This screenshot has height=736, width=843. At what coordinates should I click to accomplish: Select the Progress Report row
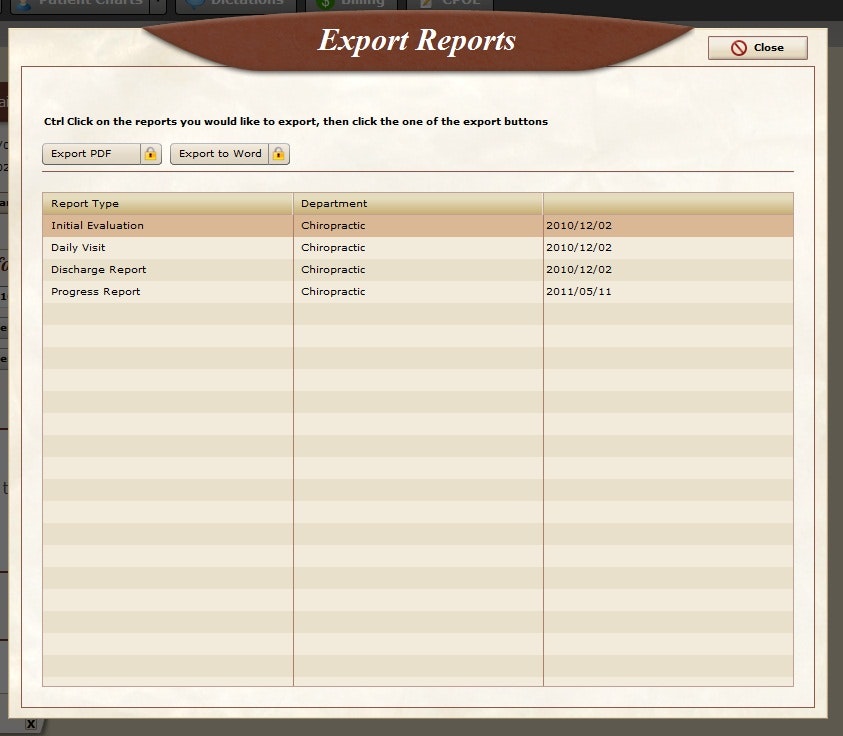(418, 292)
